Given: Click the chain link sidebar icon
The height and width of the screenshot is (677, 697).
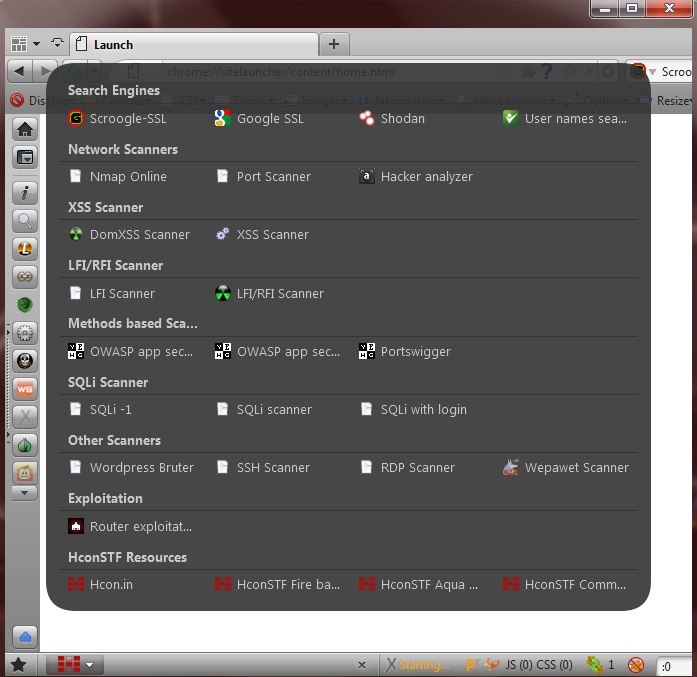Looking at the screenshot, I should (x=25, y=277).
